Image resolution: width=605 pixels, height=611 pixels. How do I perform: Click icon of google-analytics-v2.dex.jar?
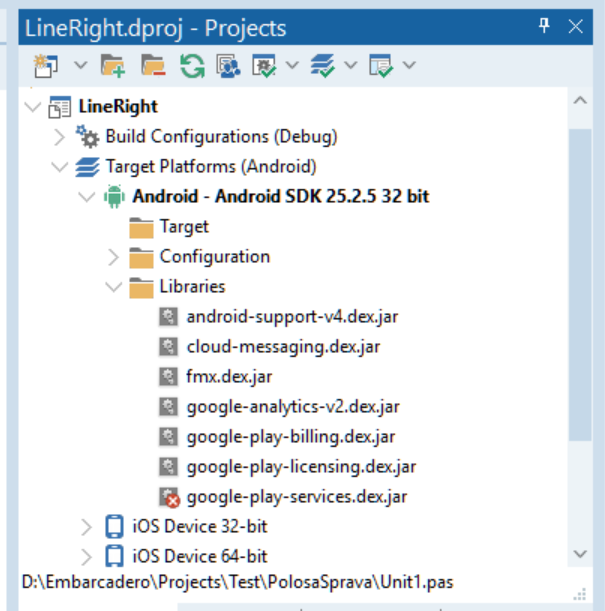[x=168, y=407]
